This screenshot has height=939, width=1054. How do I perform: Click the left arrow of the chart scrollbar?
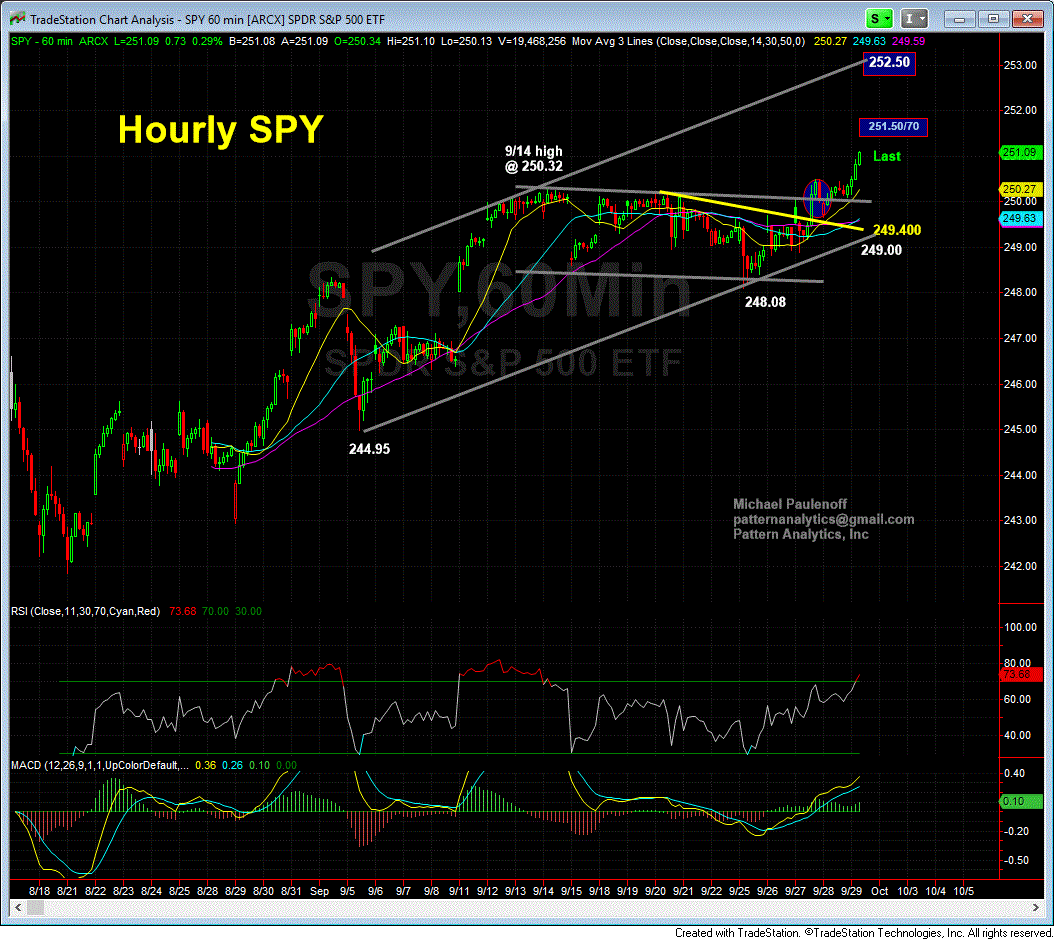tap(18, 907)
